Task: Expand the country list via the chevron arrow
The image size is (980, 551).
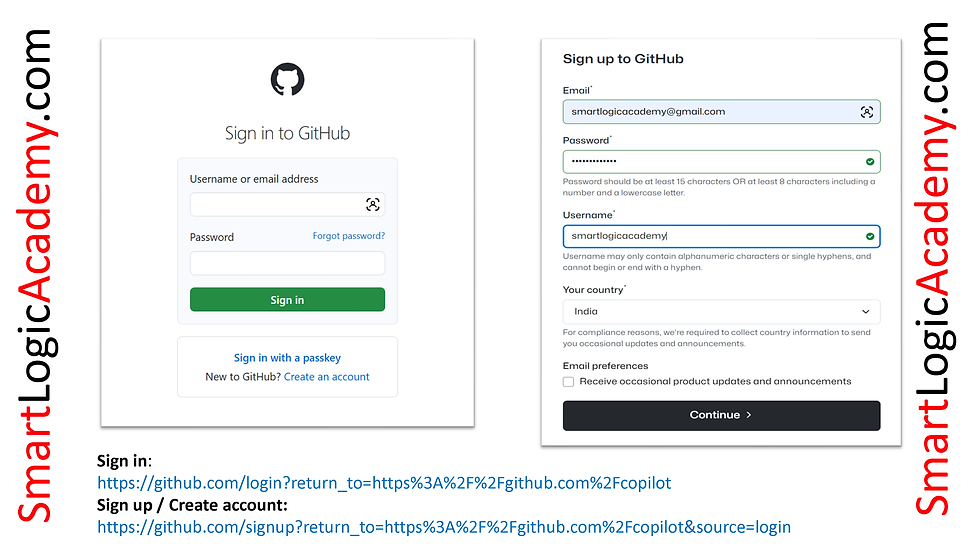Action: pos(866,312)
